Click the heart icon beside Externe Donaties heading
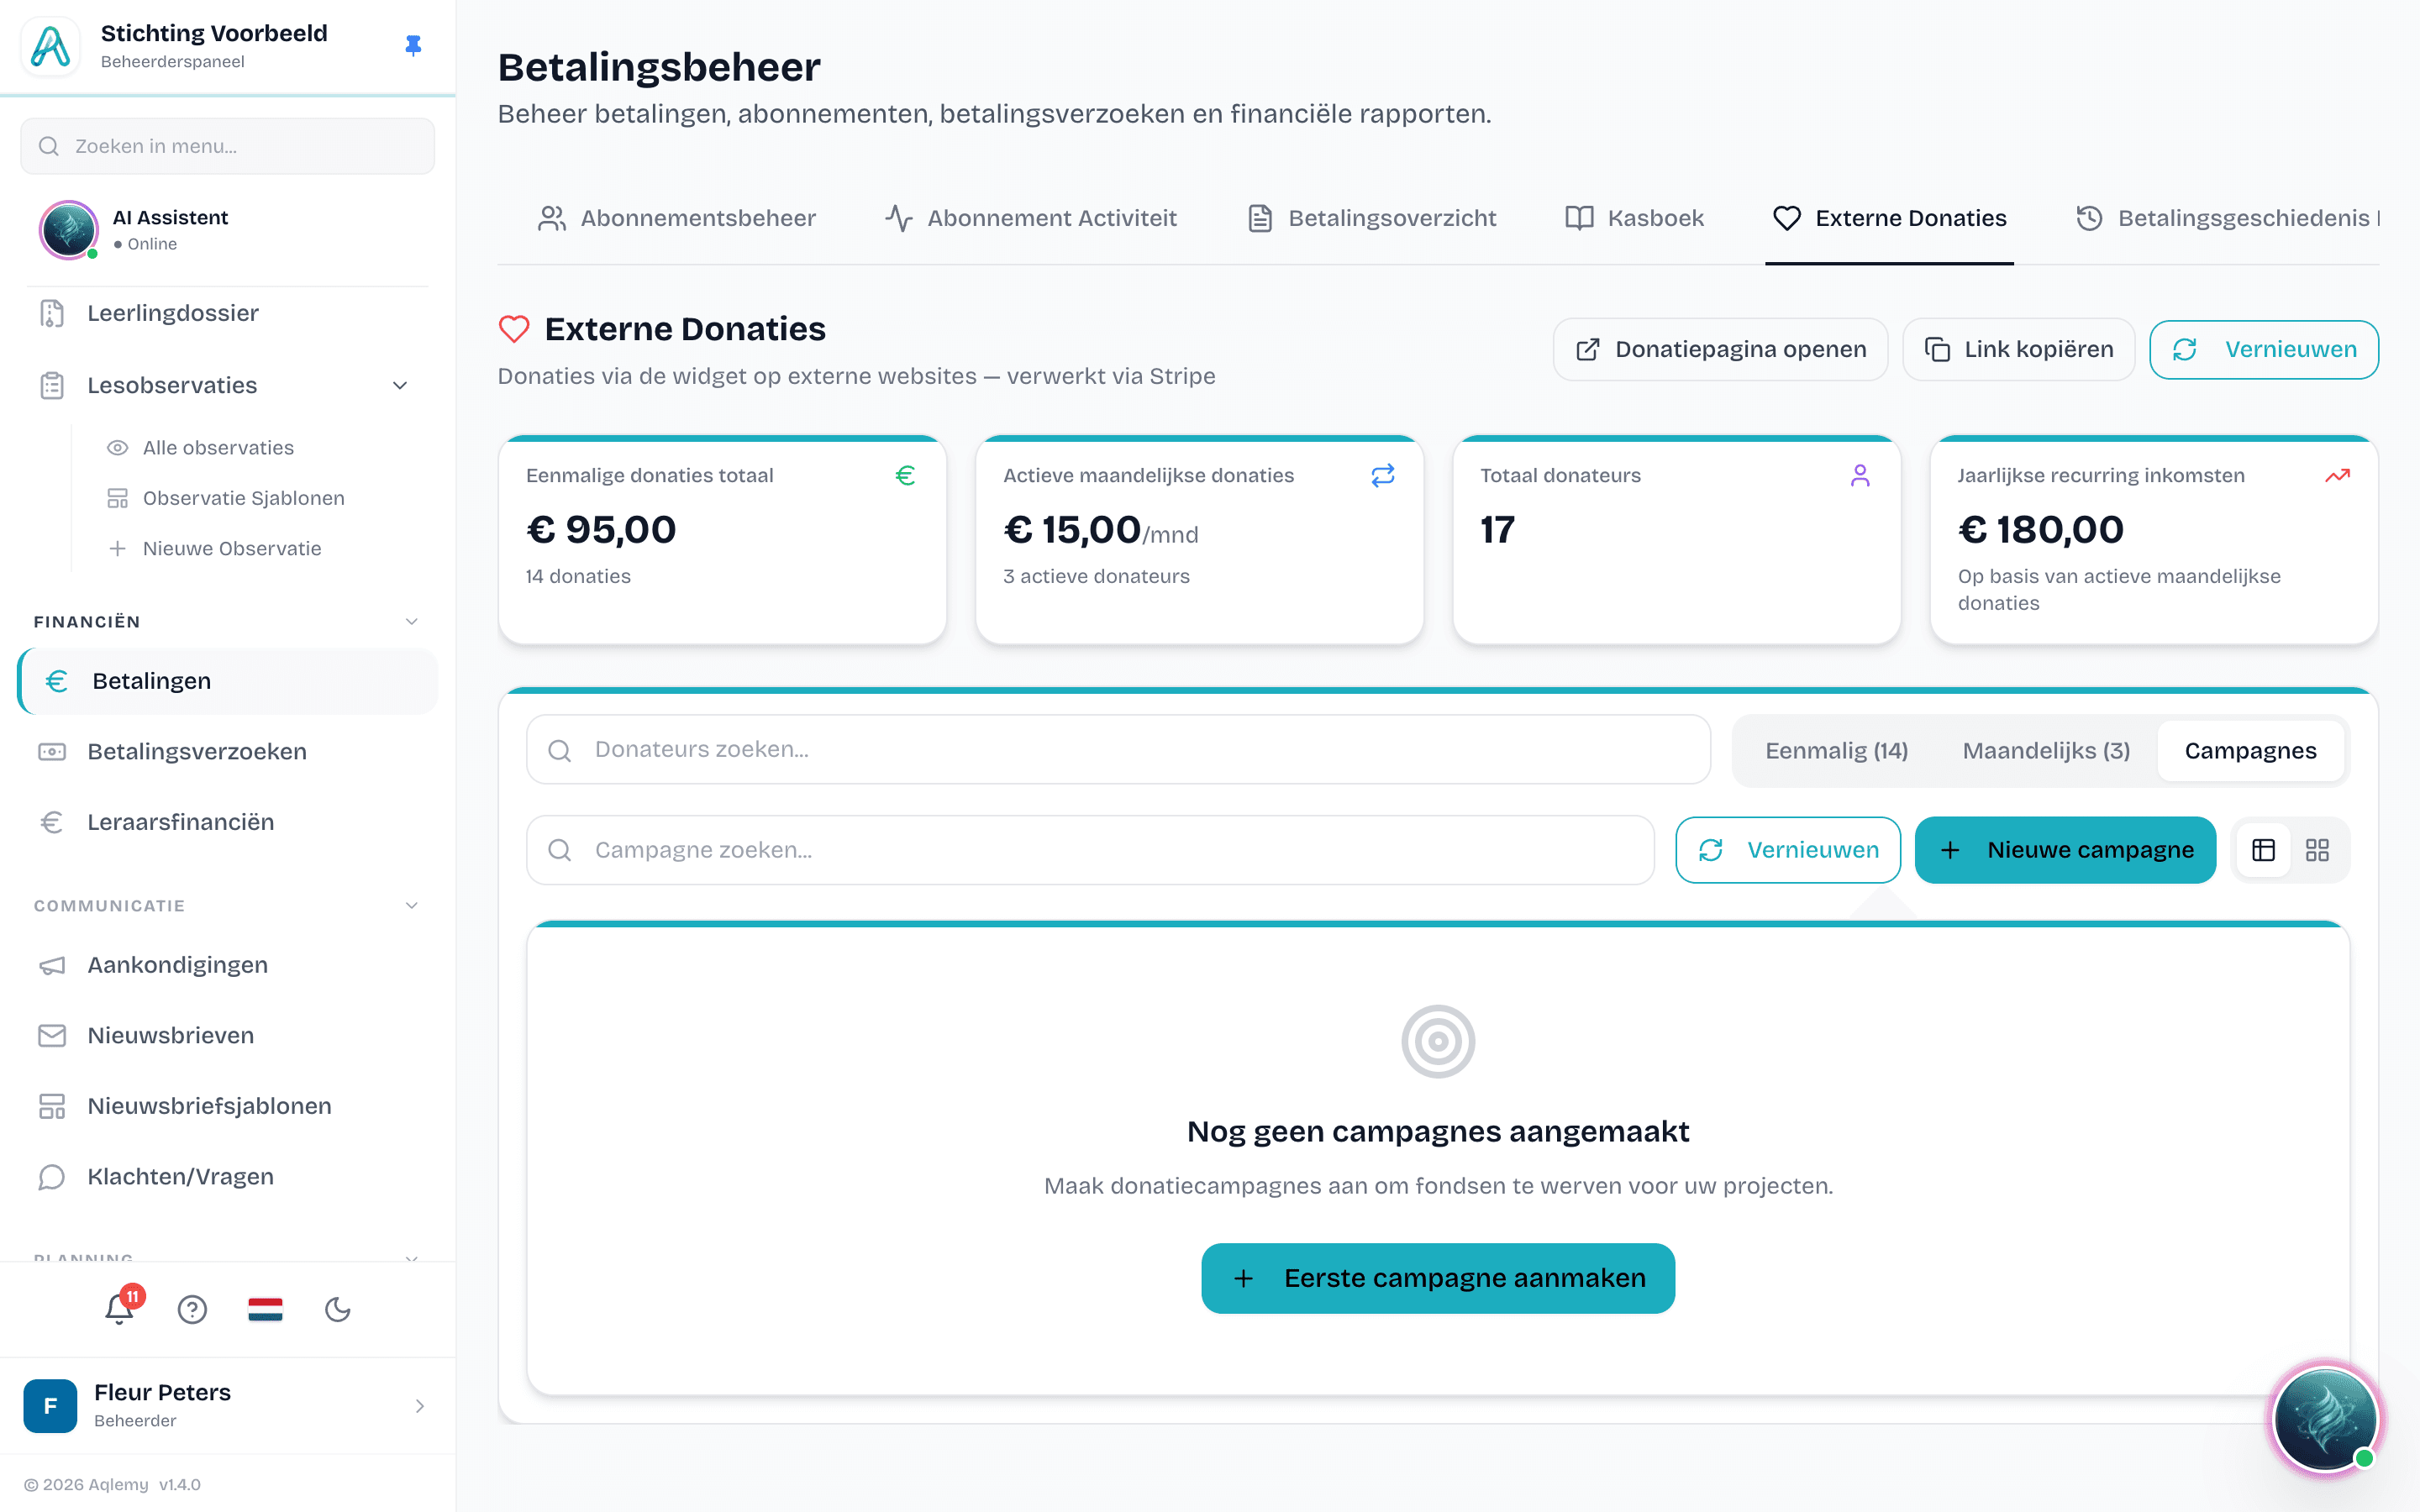Viewport: 2420px width, 1512px height. point(514,329)
